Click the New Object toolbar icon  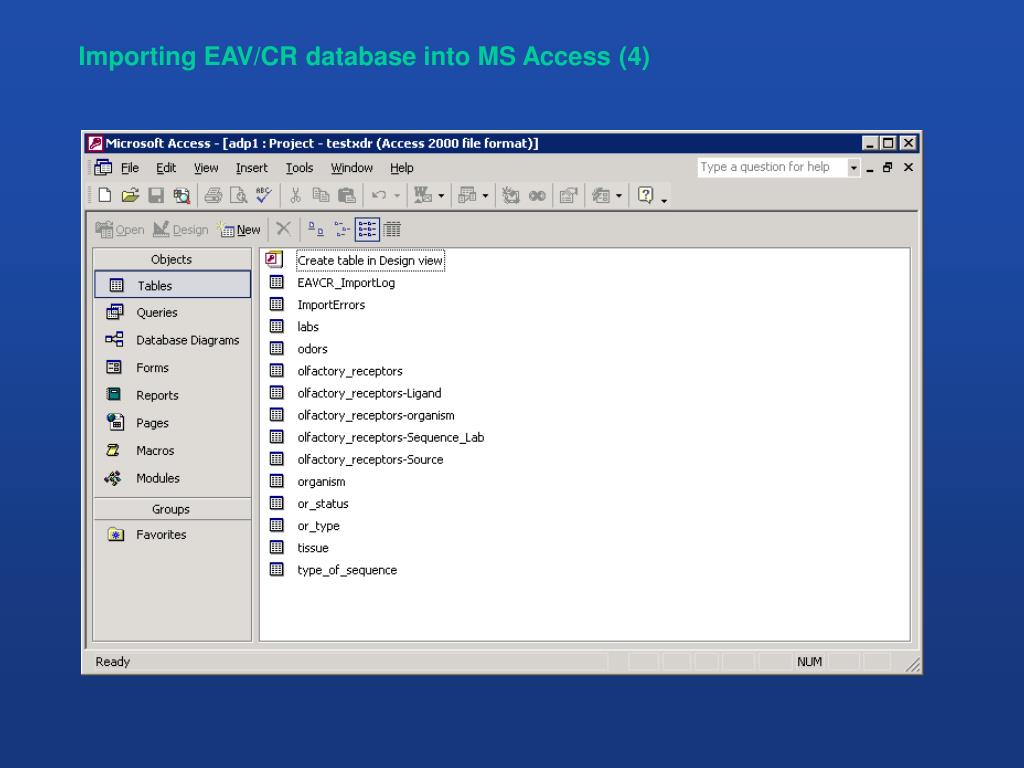(x=600, y=195)
